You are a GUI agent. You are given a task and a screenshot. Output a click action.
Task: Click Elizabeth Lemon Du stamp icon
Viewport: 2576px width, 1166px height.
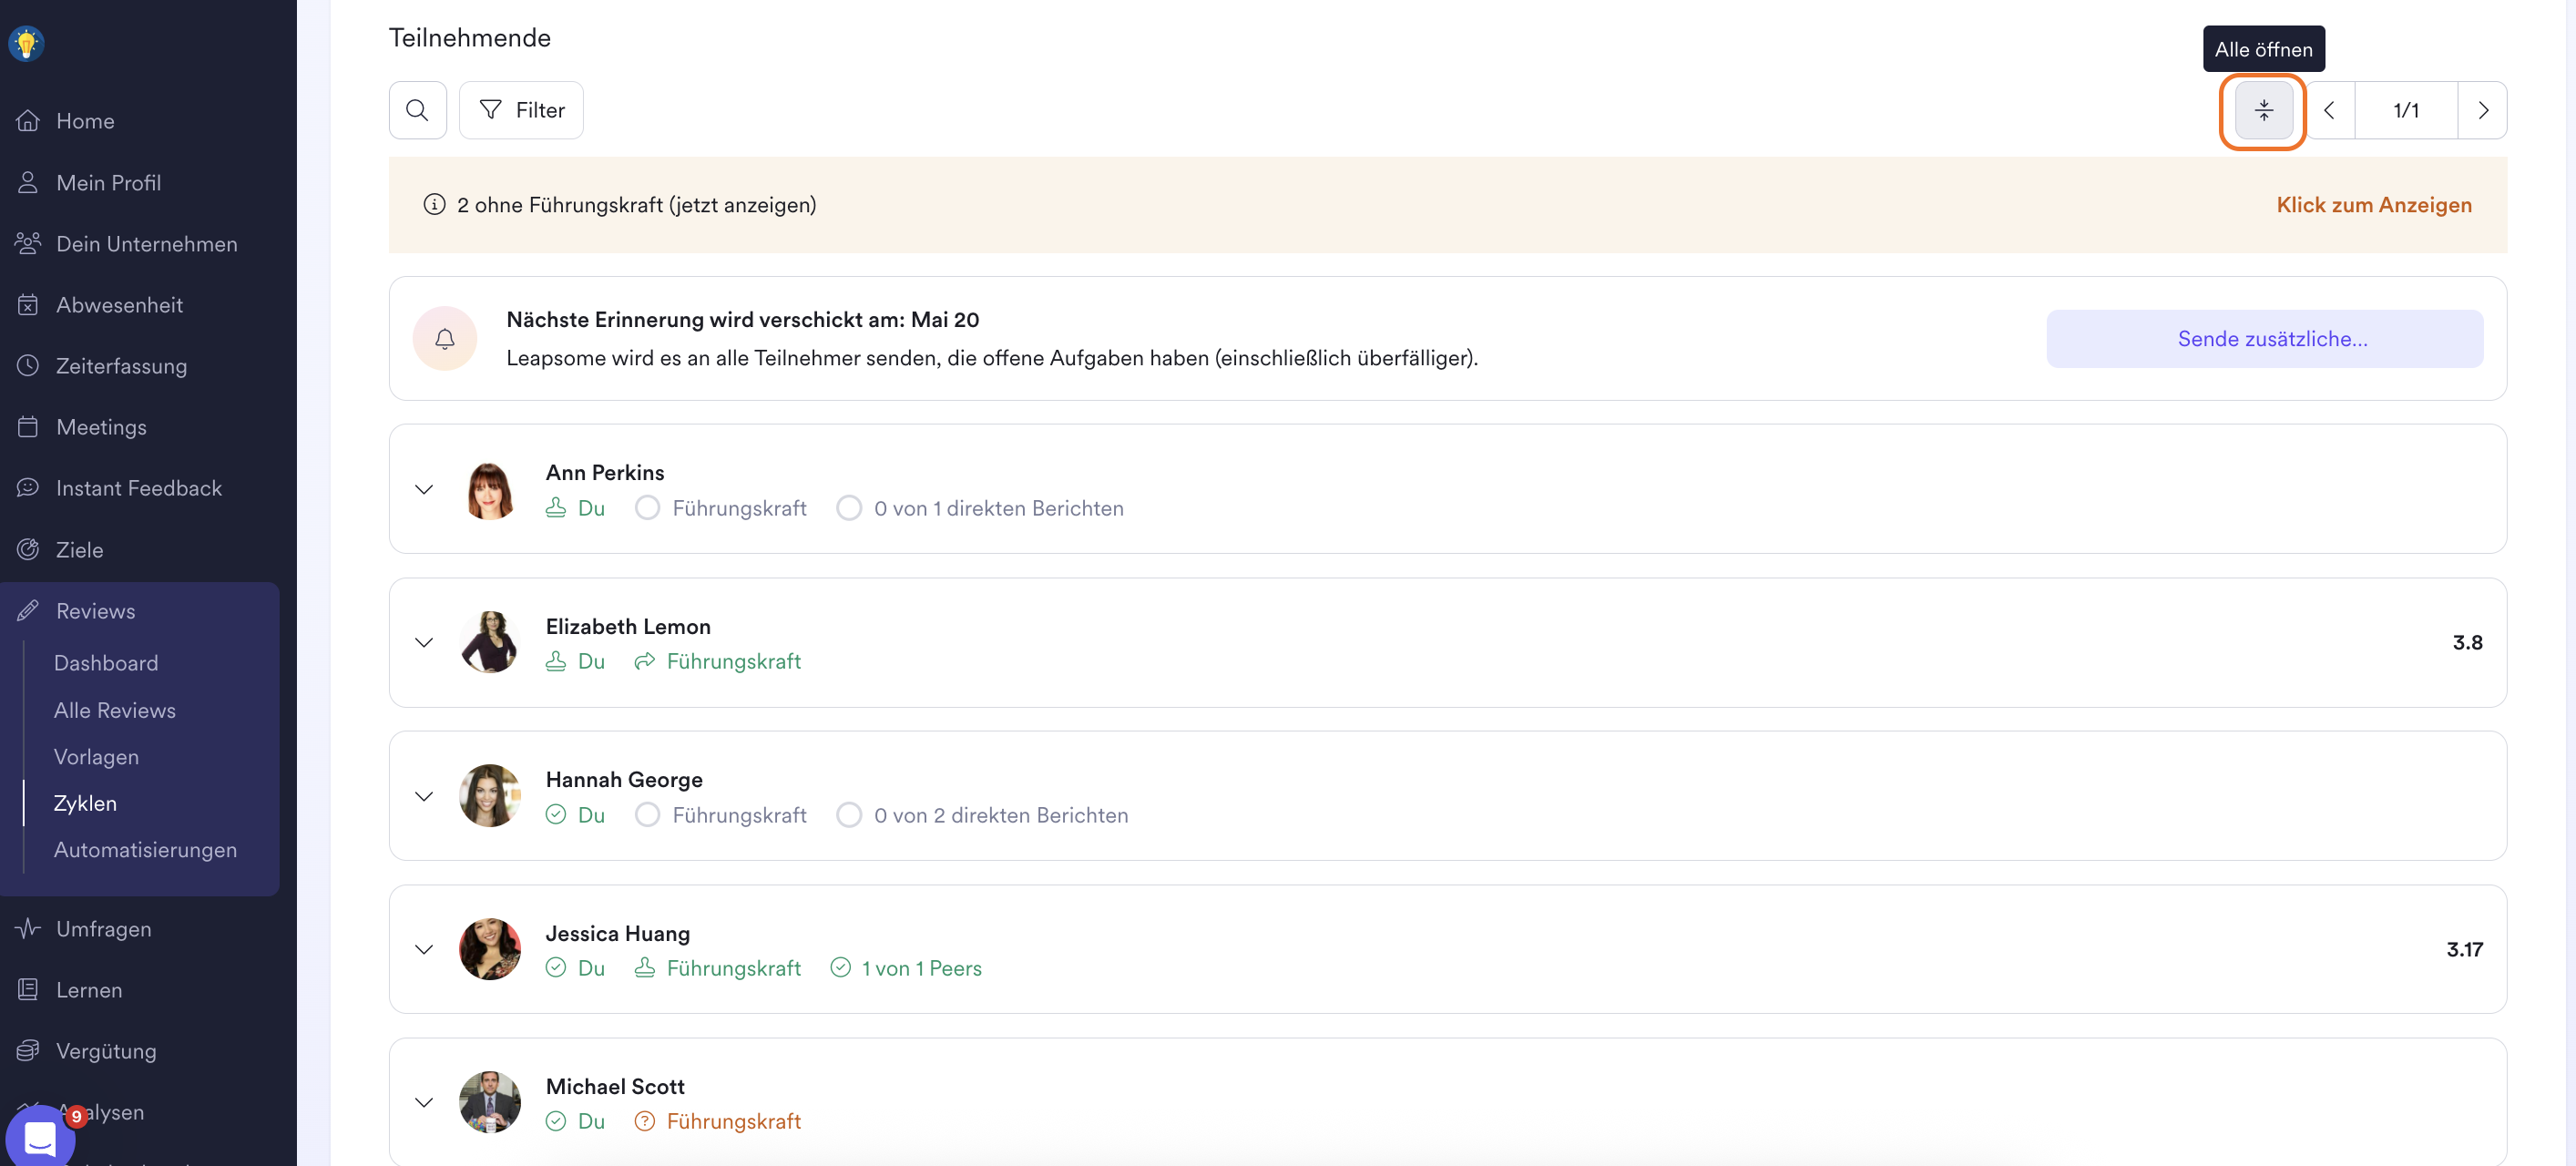(556, 661)
